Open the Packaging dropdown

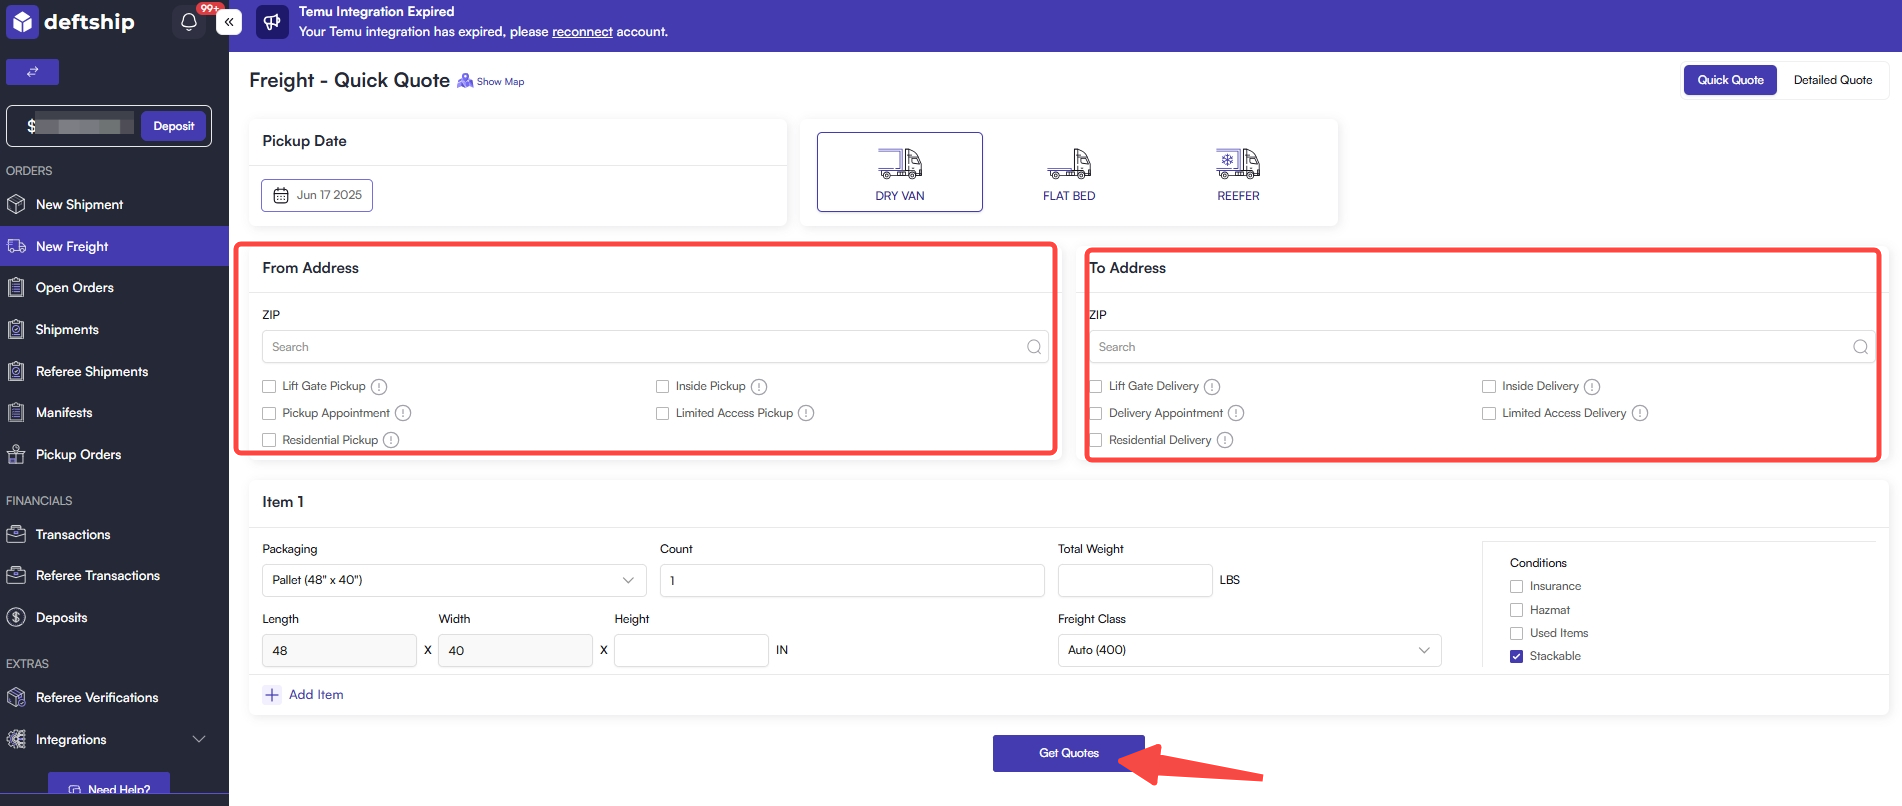454,580
